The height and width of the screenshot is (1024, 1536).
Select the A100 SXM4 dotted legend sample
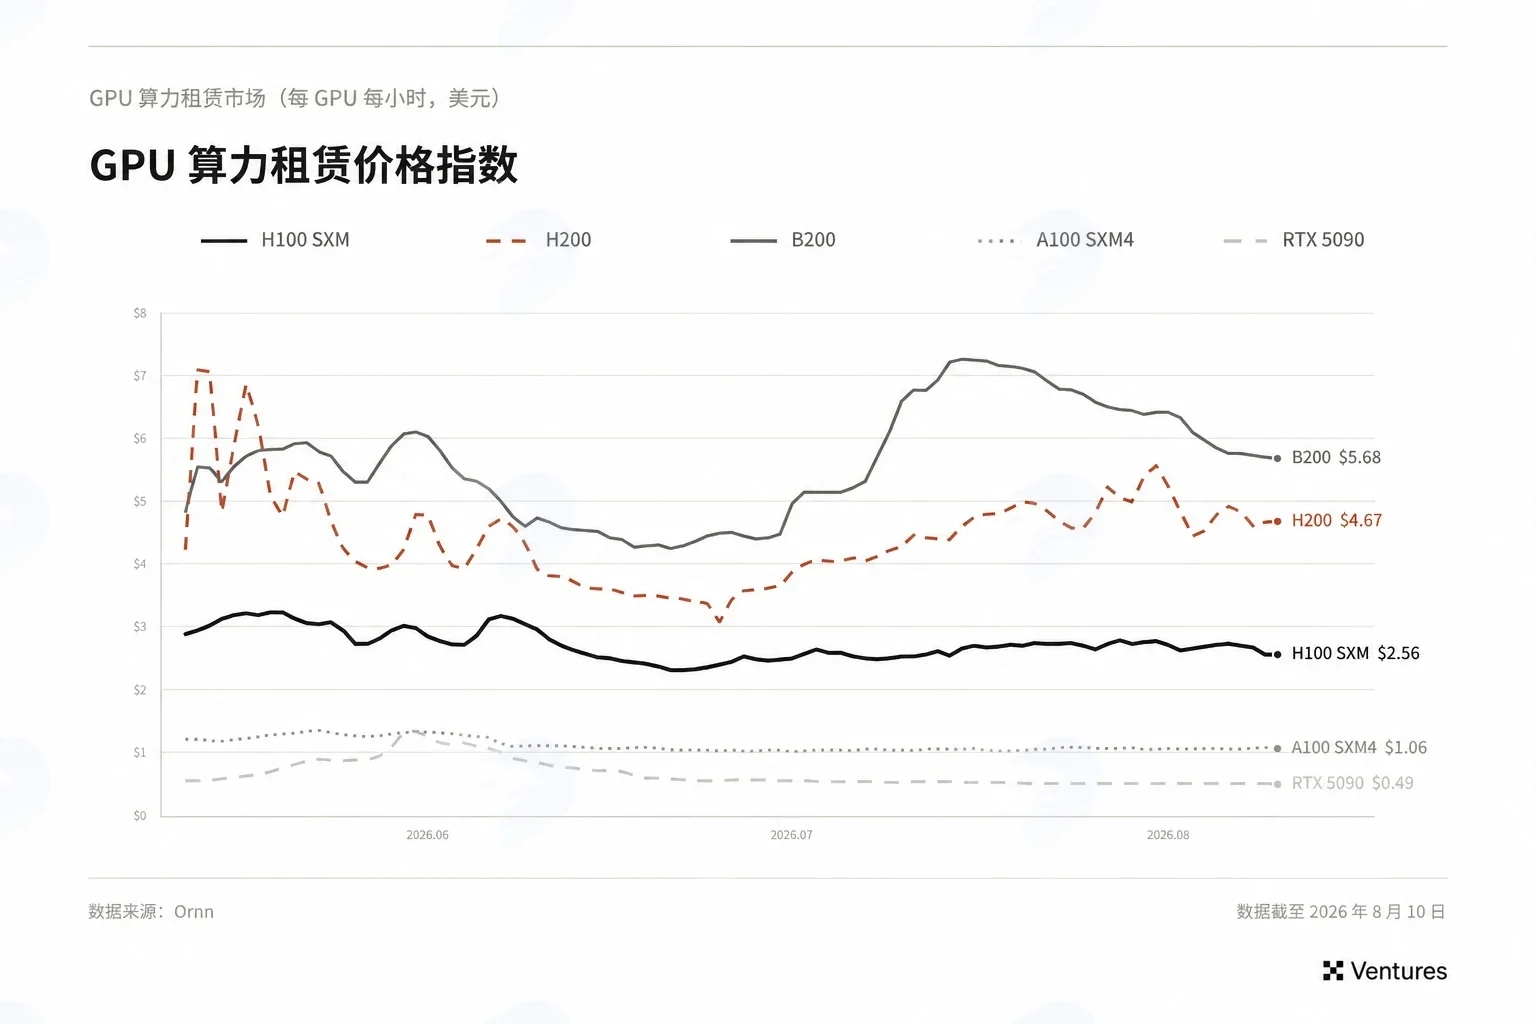pos(996,241)
